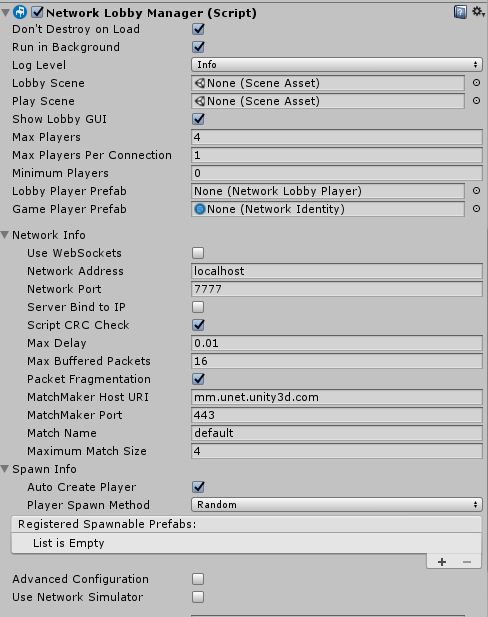Screen dimensions: 488x617
Task: Add a registered spawnable prefab with plus
Action: [442, 562]
